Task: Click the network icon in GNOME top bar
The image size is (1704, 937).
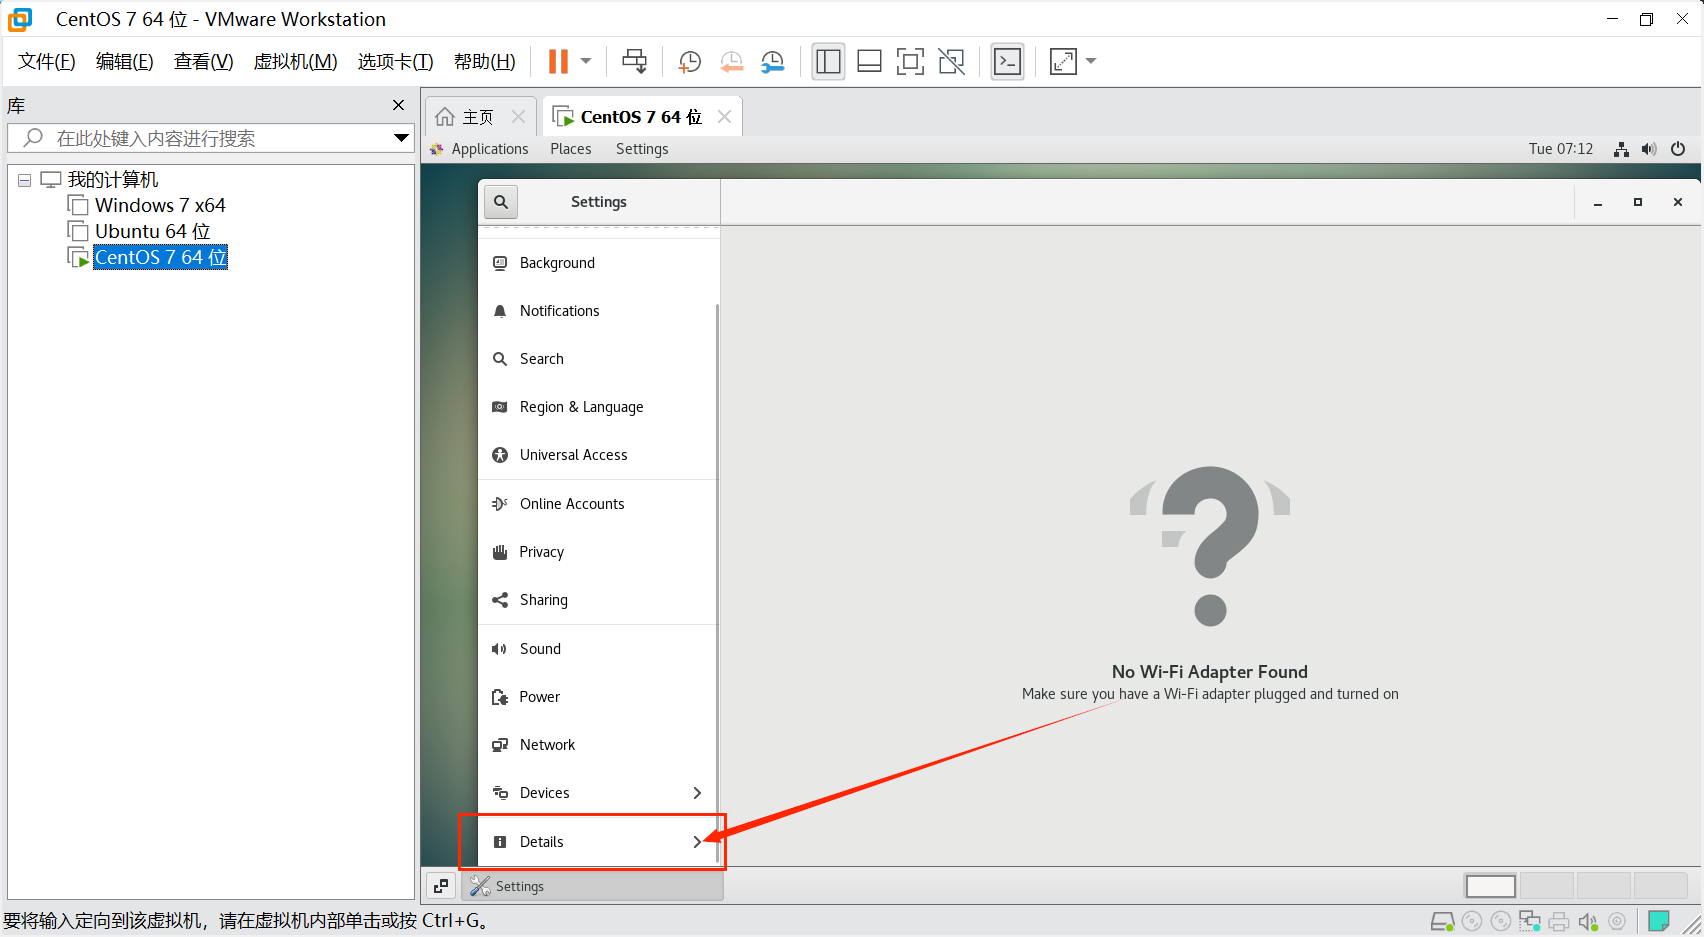Action: 1621,149
